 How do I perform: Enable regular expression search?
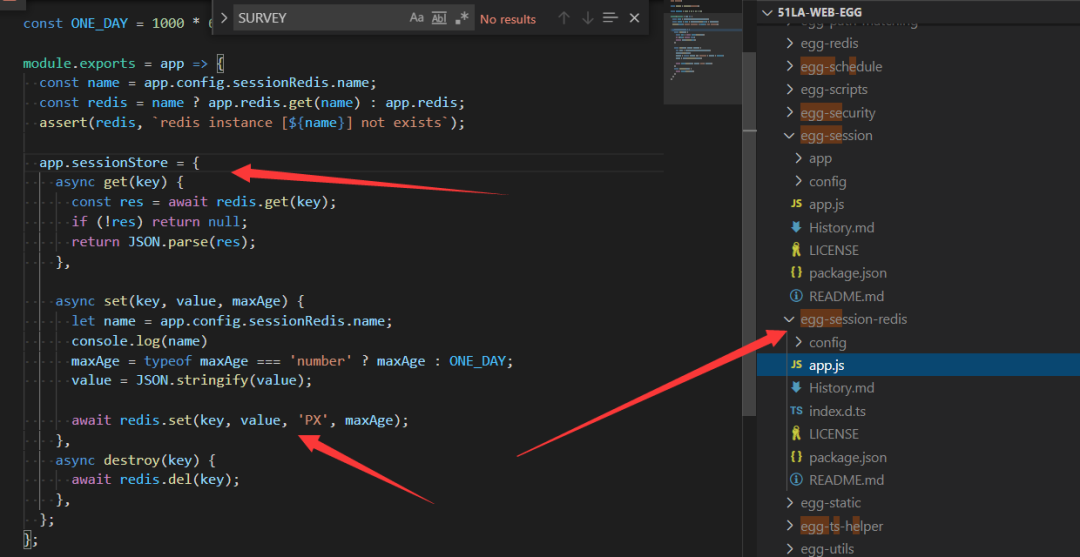tap(461, 18)
